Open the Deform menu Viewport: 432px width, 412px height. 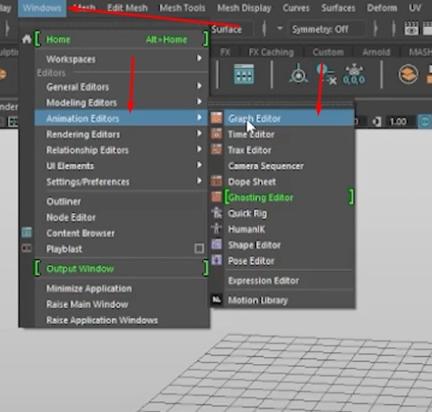click(382, 8)
